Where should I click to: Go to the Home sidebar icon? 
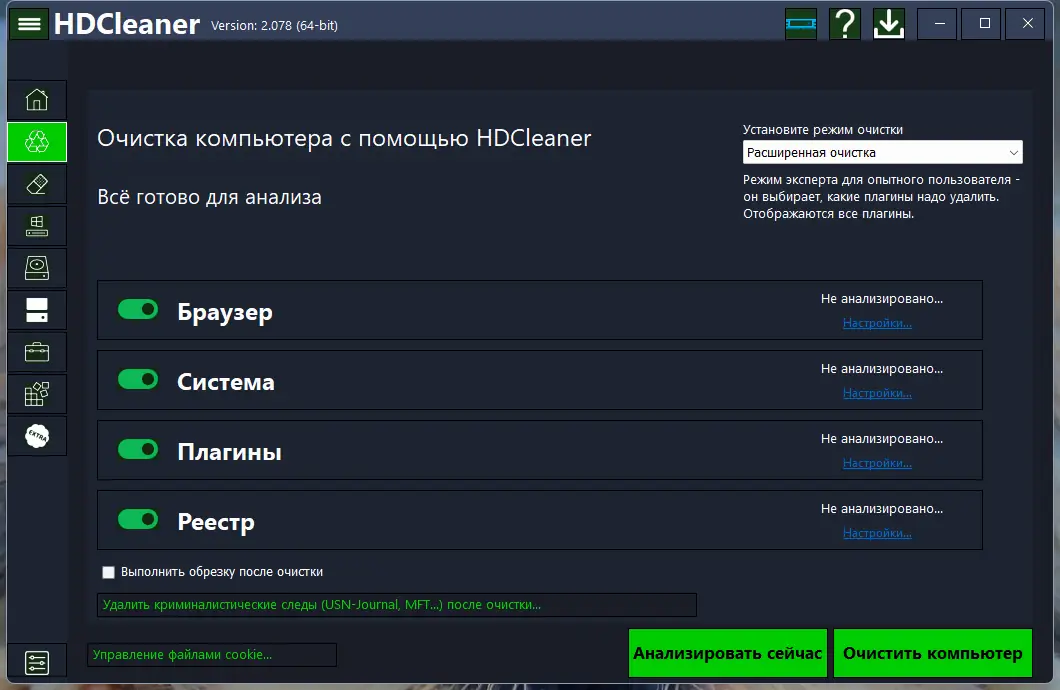tap(37, 100)
